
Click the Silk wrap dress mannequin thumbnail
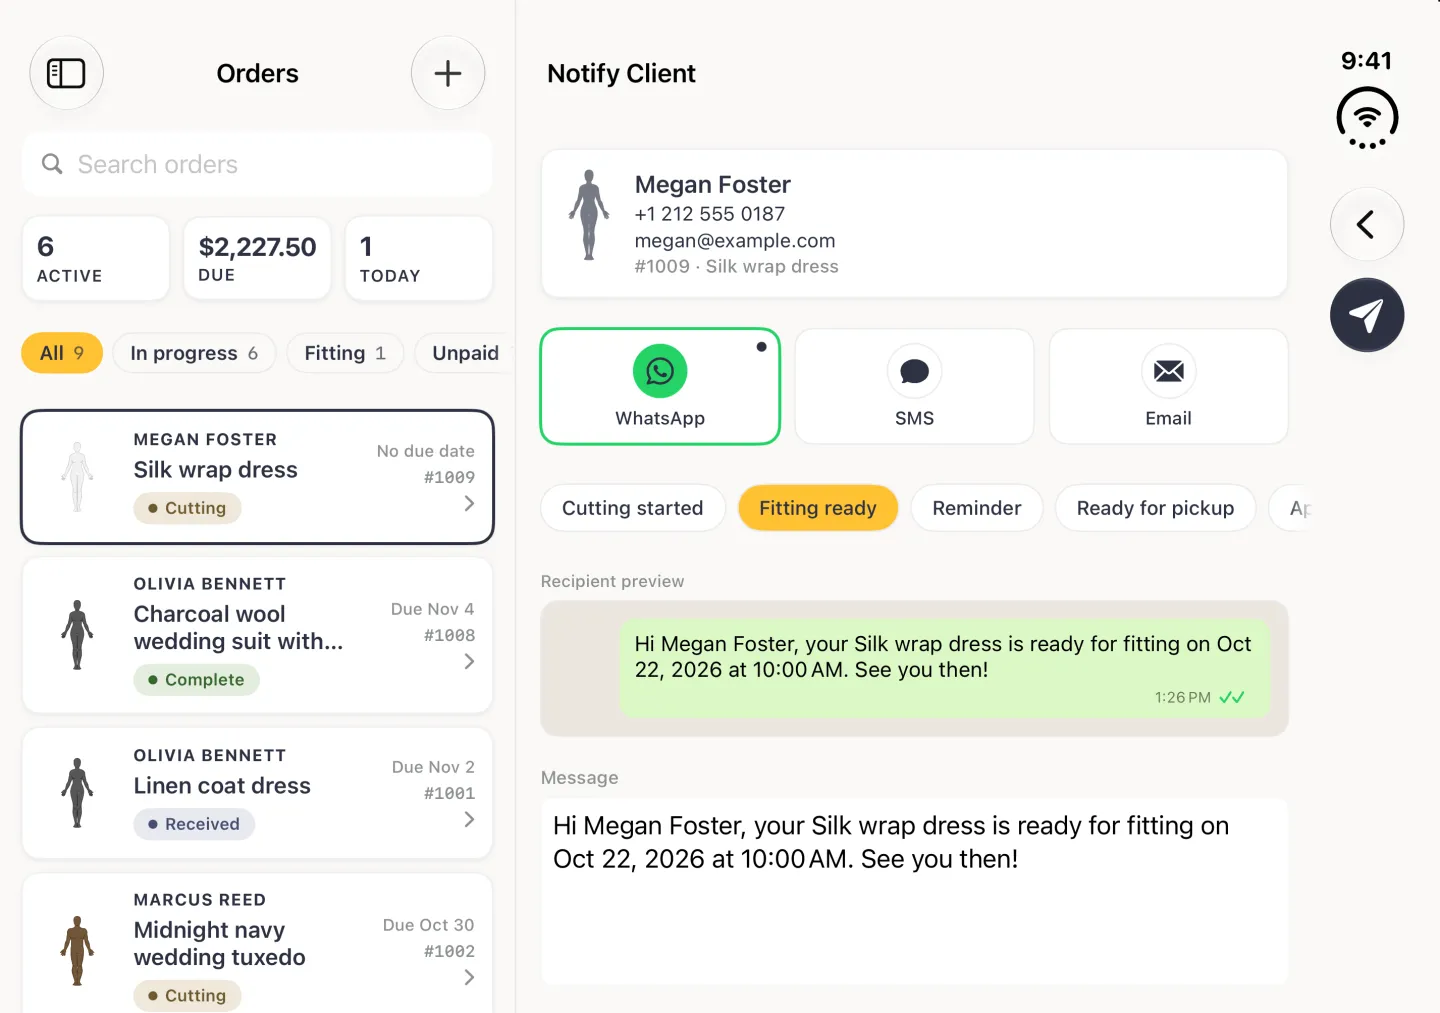pyautogui.click(x=77, y=477)
